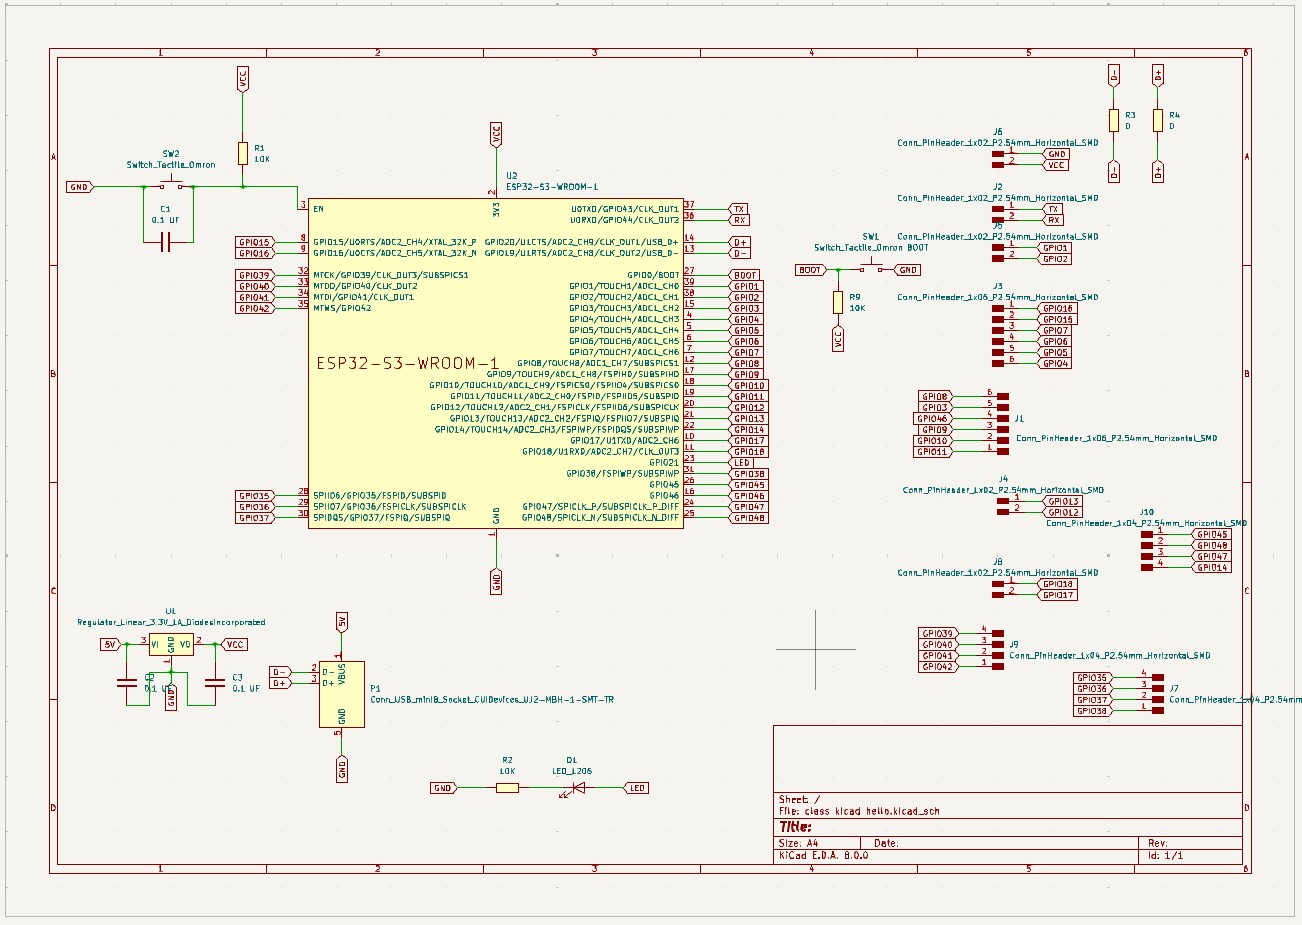
Task: Click the GND label left of resistor R2
Action: (x=443, y=788)
